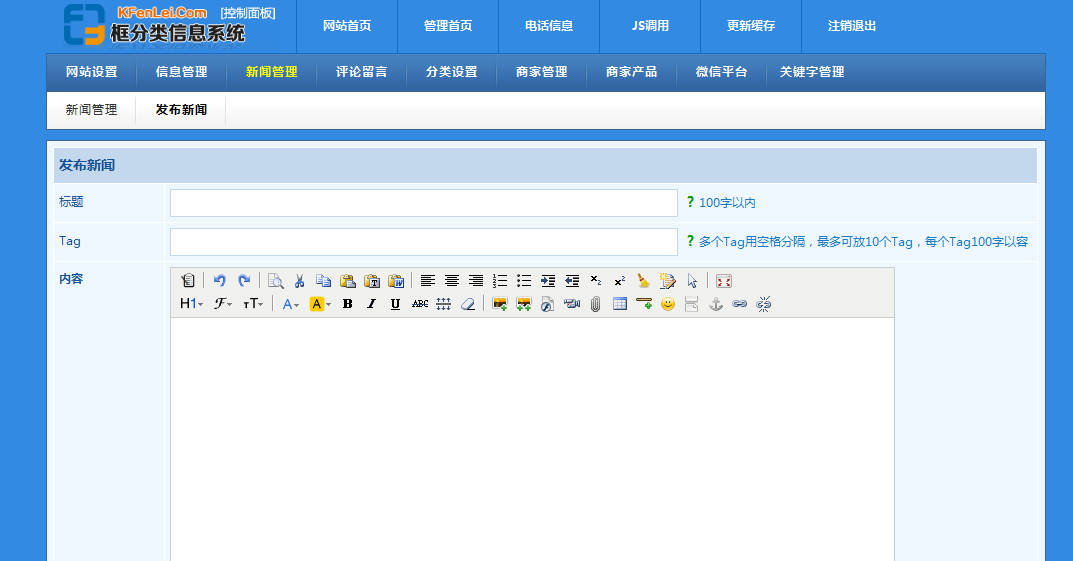
Task: Click the cut scissors icon
Action: [x=299, y=281]
